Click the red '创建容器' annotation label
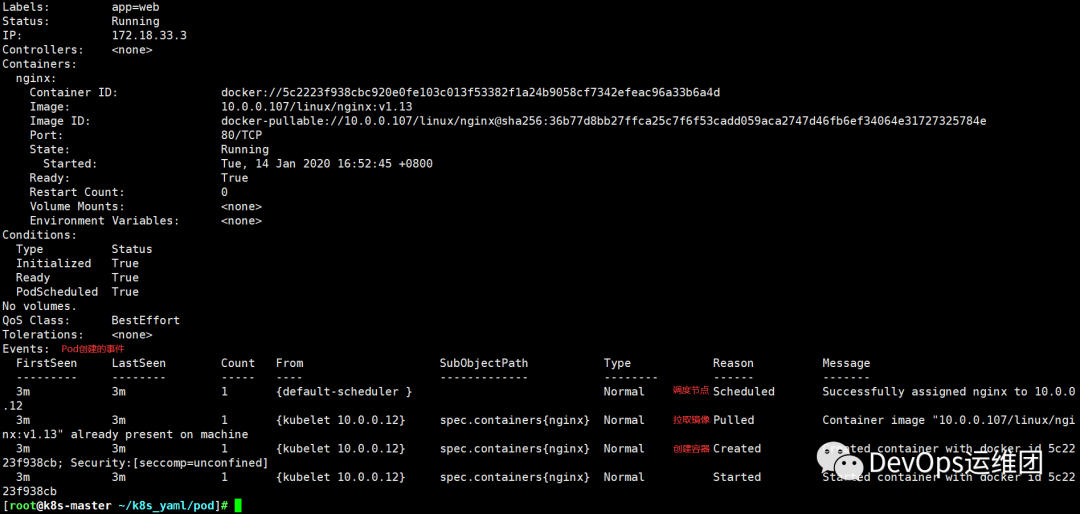This screenshot has height=514, width=1080. [x=692, y=449]
